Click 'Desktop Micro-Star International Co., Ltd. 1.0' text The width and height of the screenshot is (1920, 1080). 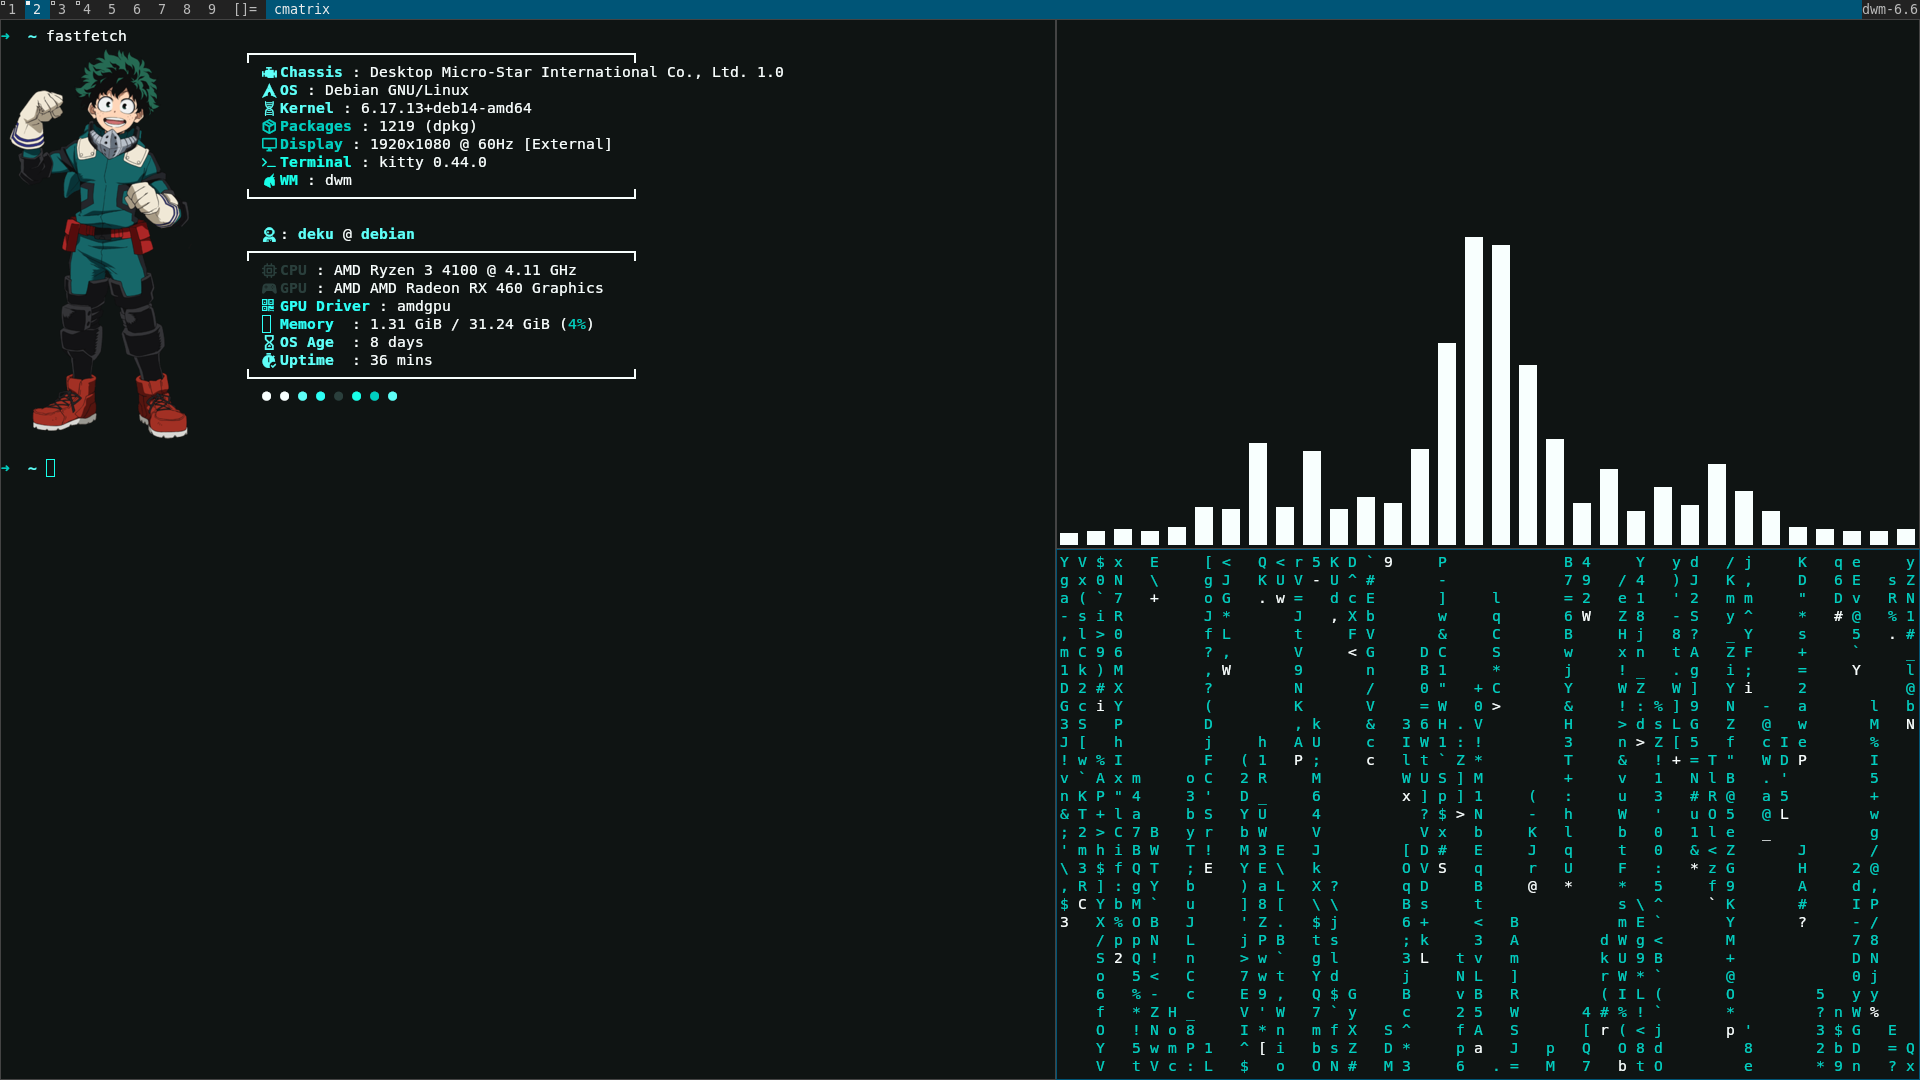pos(576,72)
